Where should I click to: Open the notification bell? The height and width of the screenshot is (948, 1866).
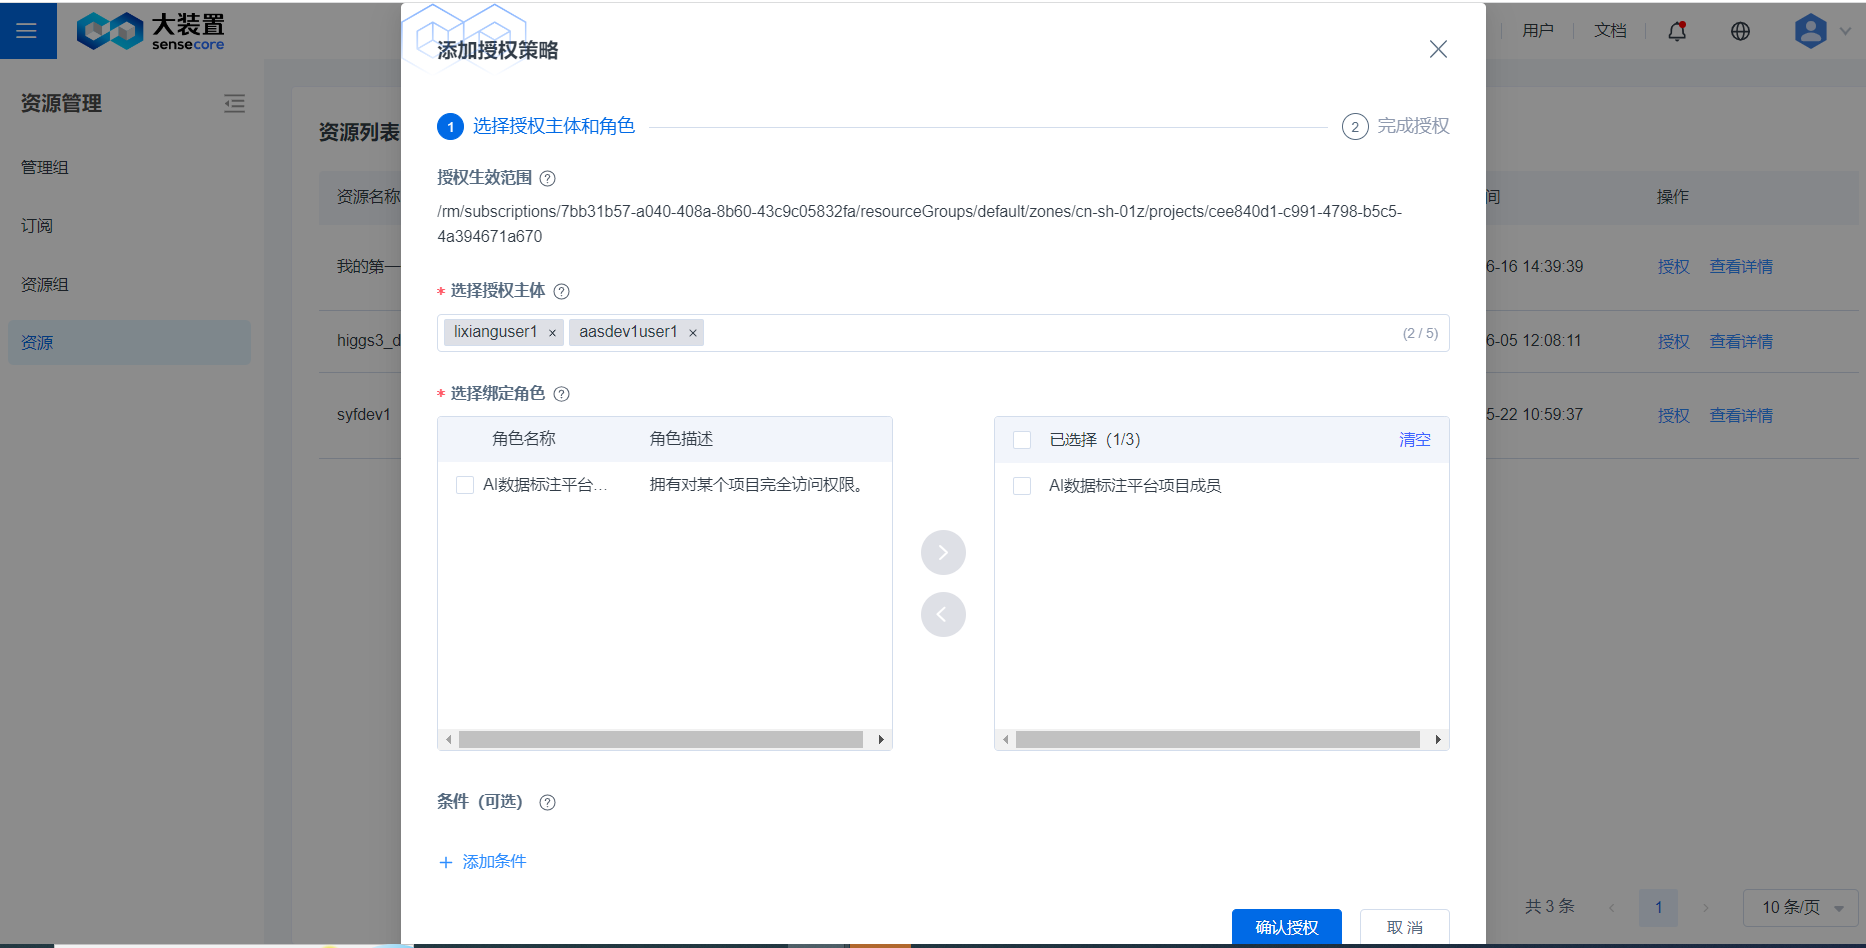click(x=1677, y=31)
